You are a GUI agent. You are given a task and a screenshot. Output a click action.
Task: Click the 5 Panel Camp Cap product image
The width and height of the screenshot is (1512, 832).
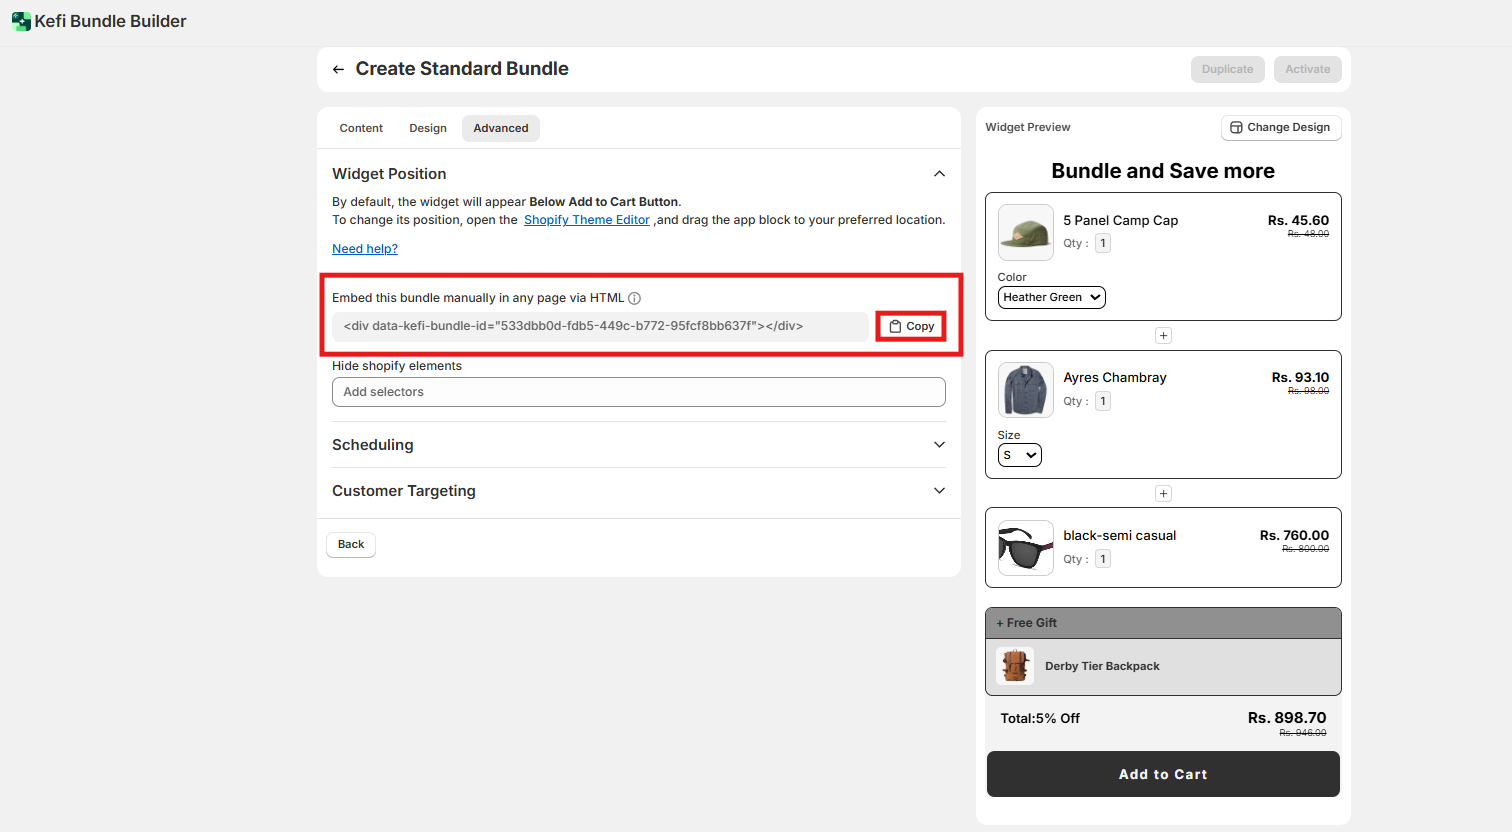click(1025, 232)
